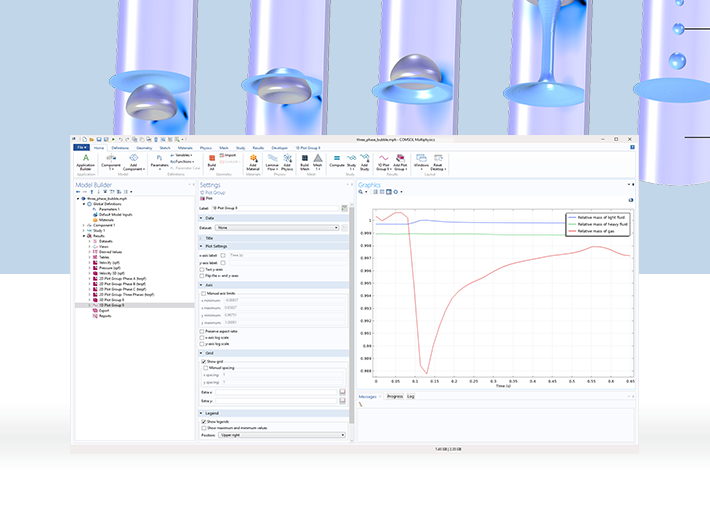Image resolution: width=710 pixels, height=523 pixels.
Task: Toggle the Two y-axes checkbox
Action: [x=202, y=269]
